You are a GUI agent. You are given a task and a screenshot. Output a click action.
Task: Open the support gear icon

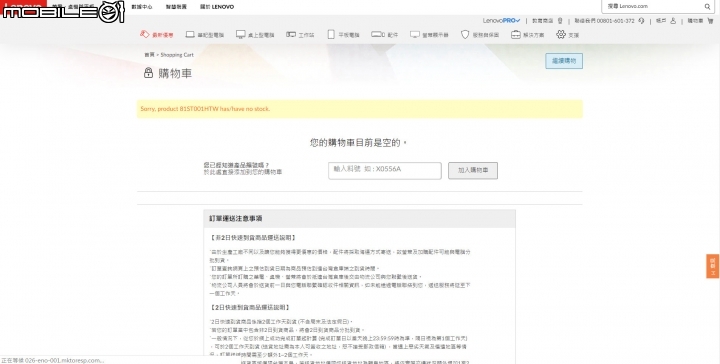(x=560, y=34)
